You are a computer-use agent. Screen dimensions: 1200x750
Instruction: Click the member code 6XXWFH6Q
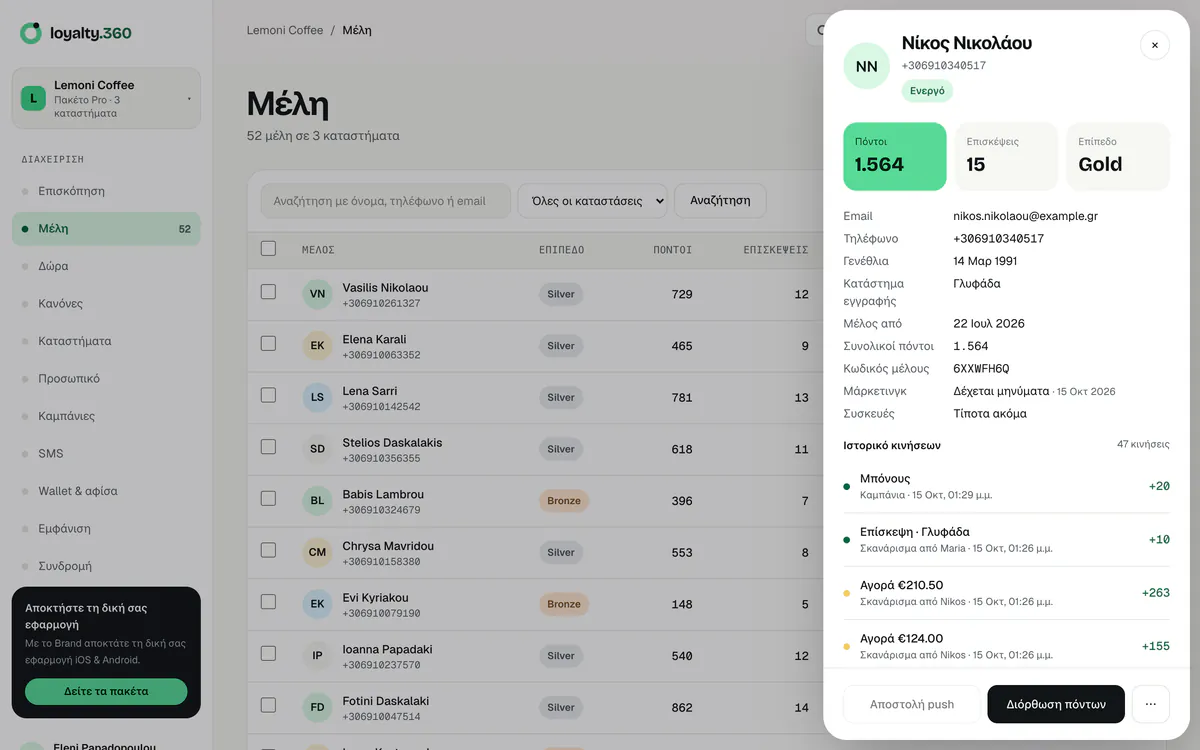click(x=982, y=369)
